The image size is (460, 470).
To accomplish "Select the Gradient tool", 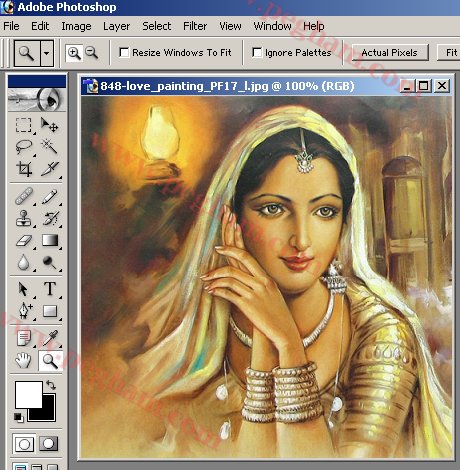I will point(50,240).
